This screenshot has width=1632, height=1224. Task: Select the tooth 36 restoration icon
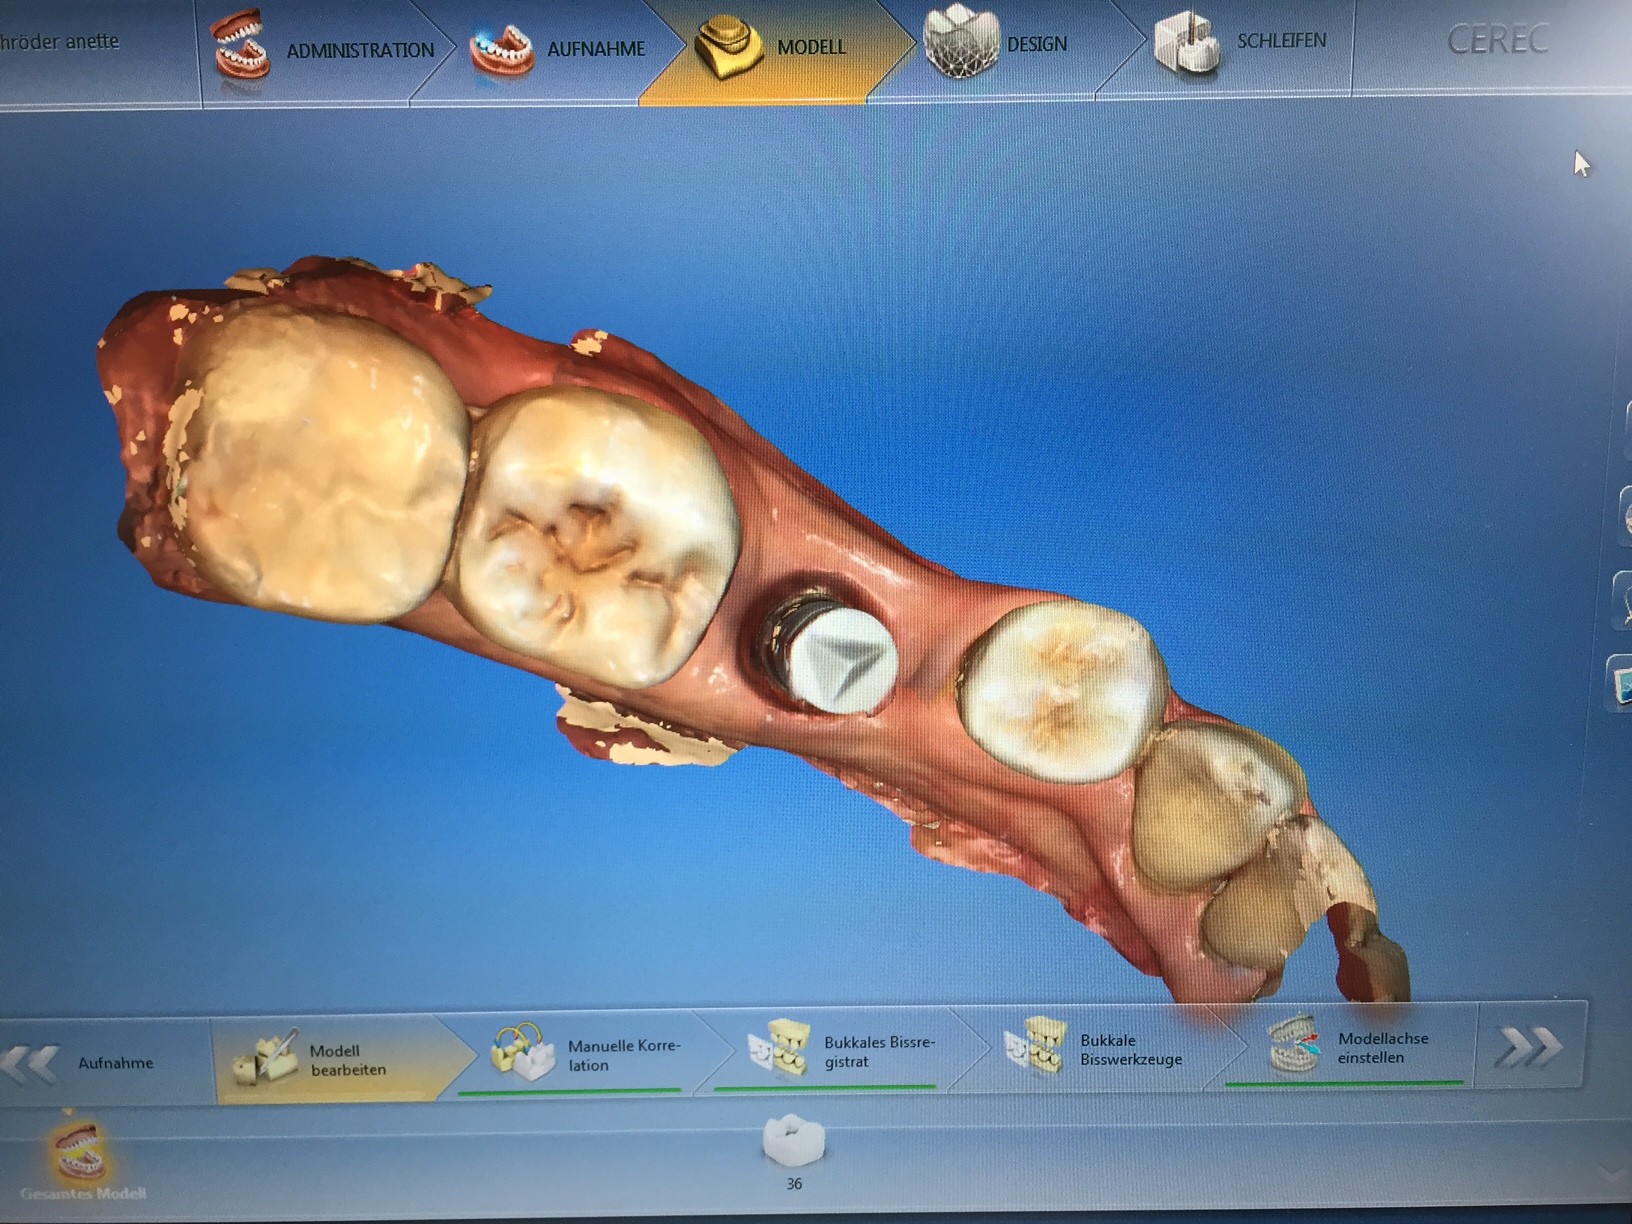794,1142
